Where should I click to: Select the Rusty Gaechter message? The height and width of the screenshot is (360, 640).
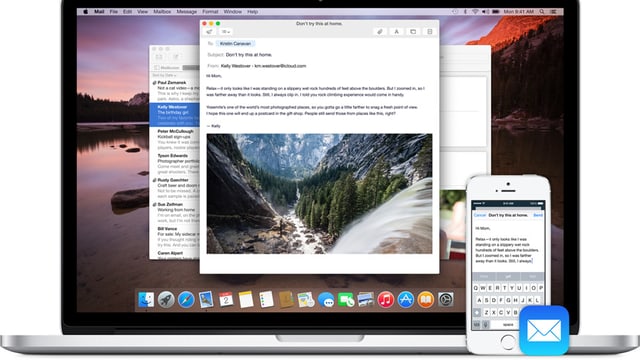pos(175,188)
